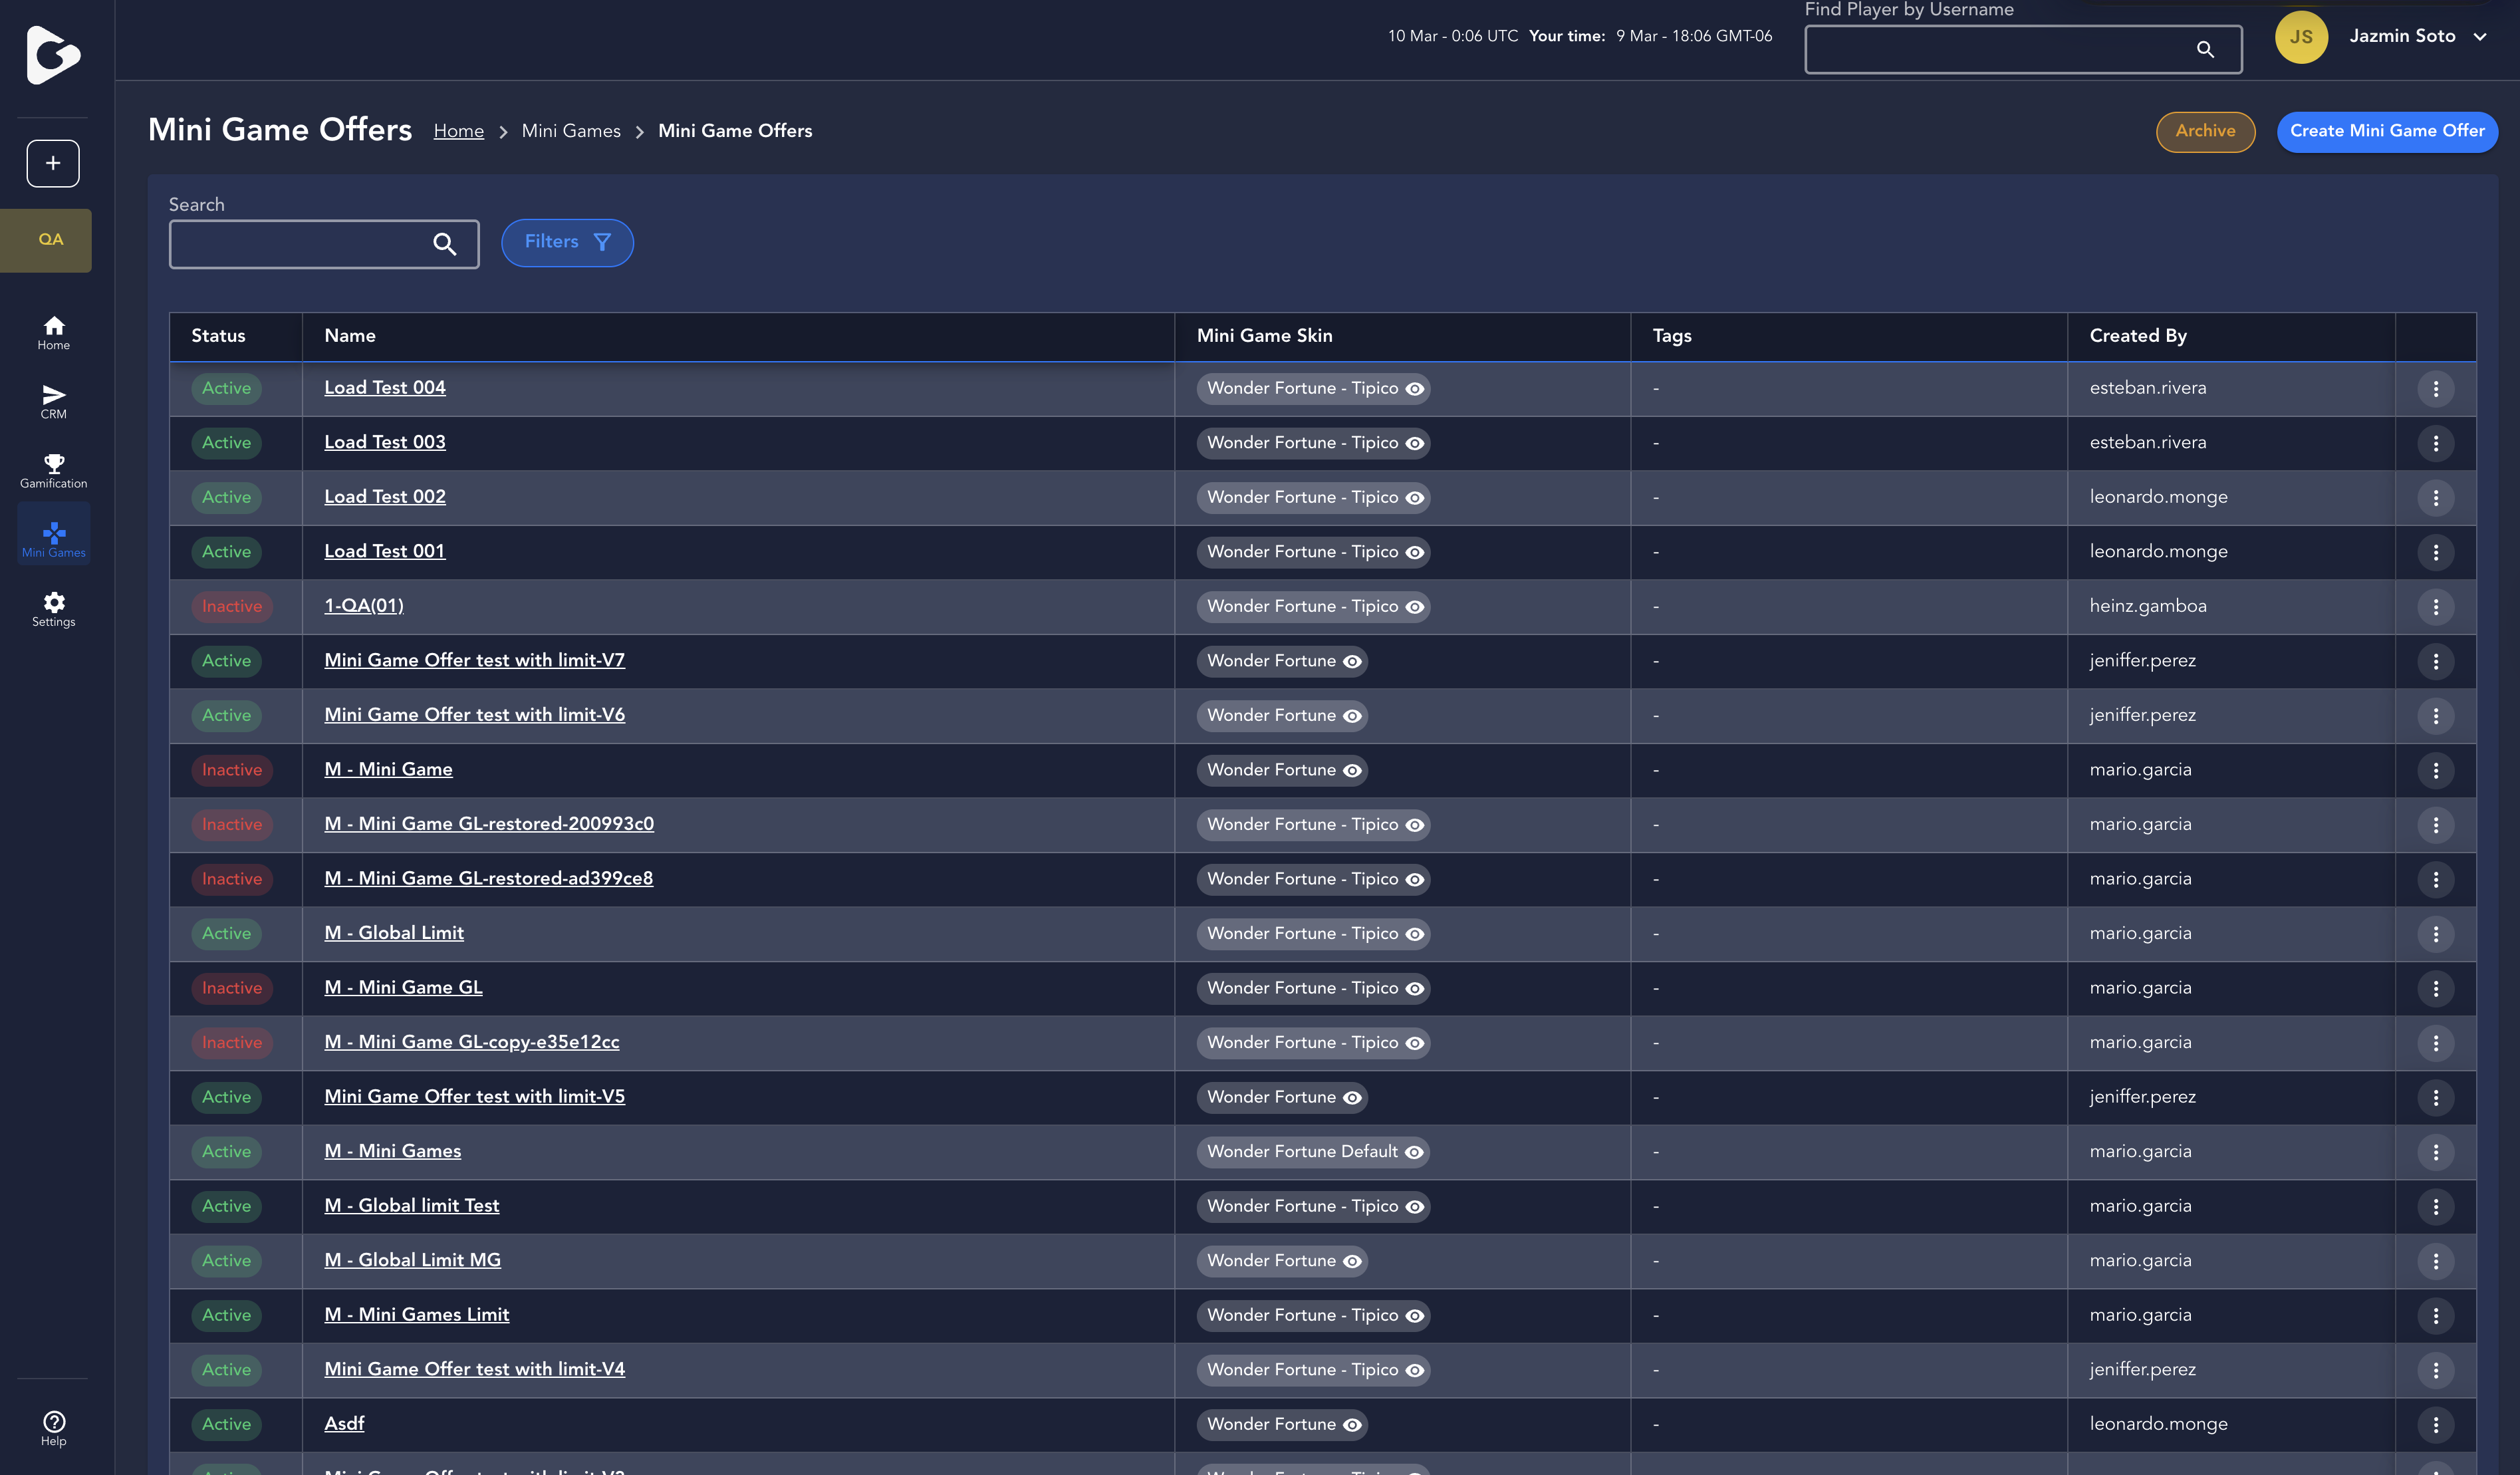Click the company logo at top left
The height and width of the screenshot is (1475, 2520).
pyautogui.click(x=54, y=55)
